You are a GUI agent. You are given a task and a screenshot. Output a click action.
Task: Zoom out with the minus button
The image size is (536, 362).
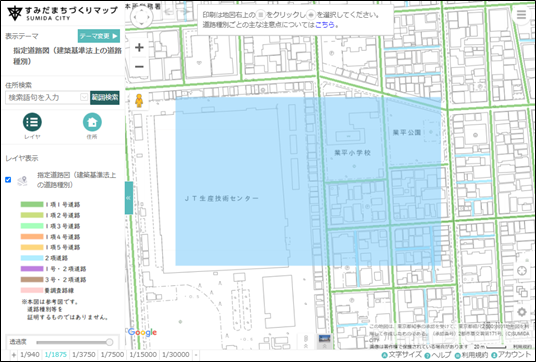139,66
